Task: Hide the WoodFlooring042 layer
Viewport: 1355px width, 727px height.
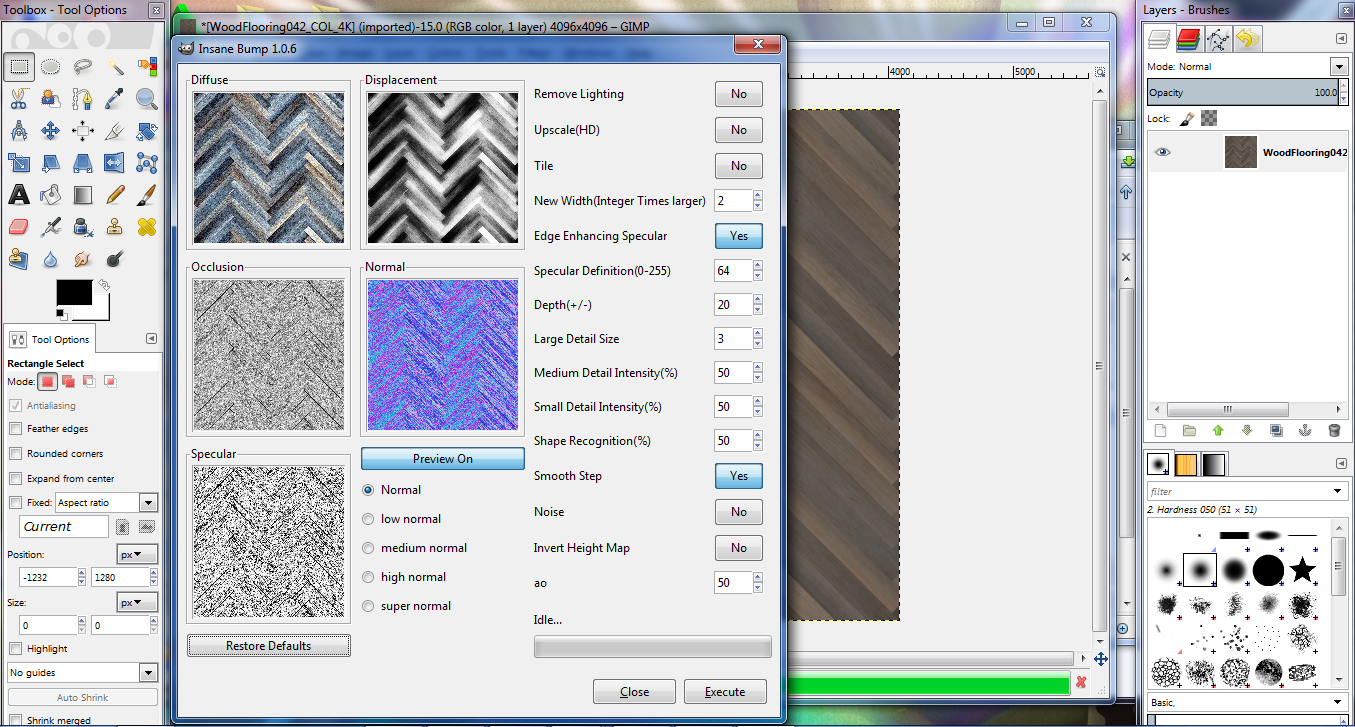Action: [x=1161, y=152]
